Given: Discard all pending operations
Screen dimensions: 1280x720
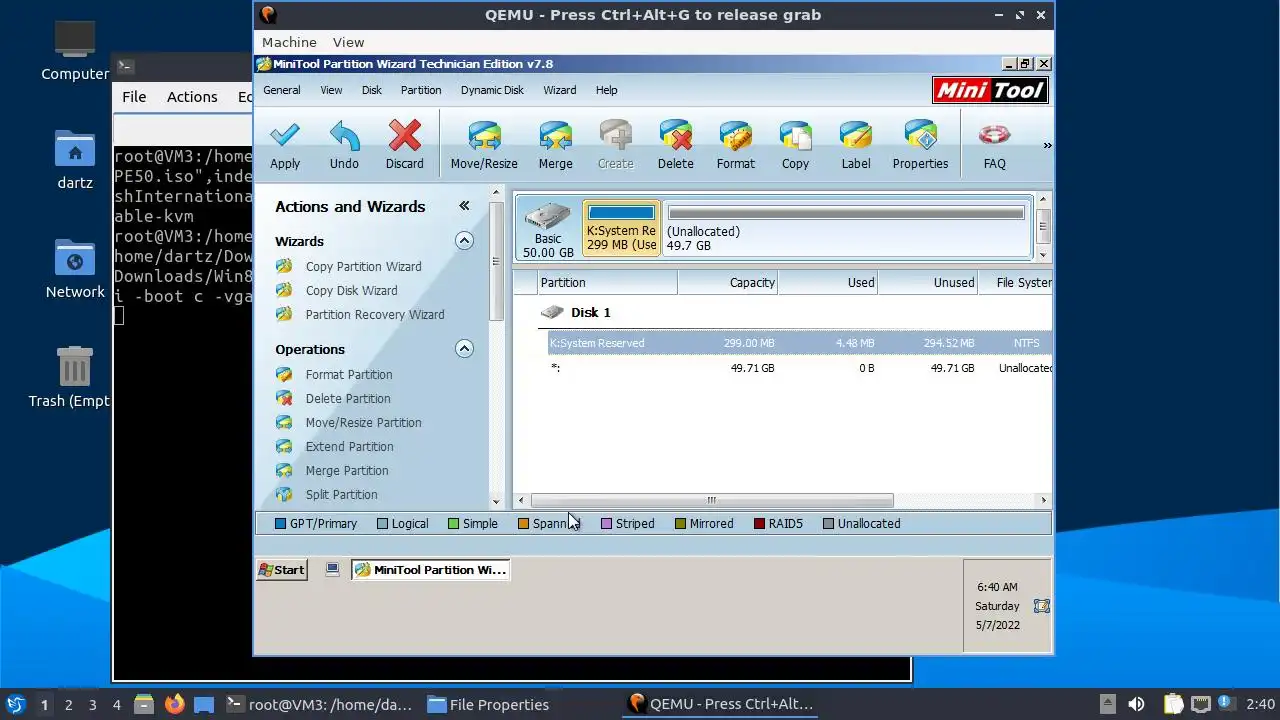Looking at the screenshot, I should 405,145.
